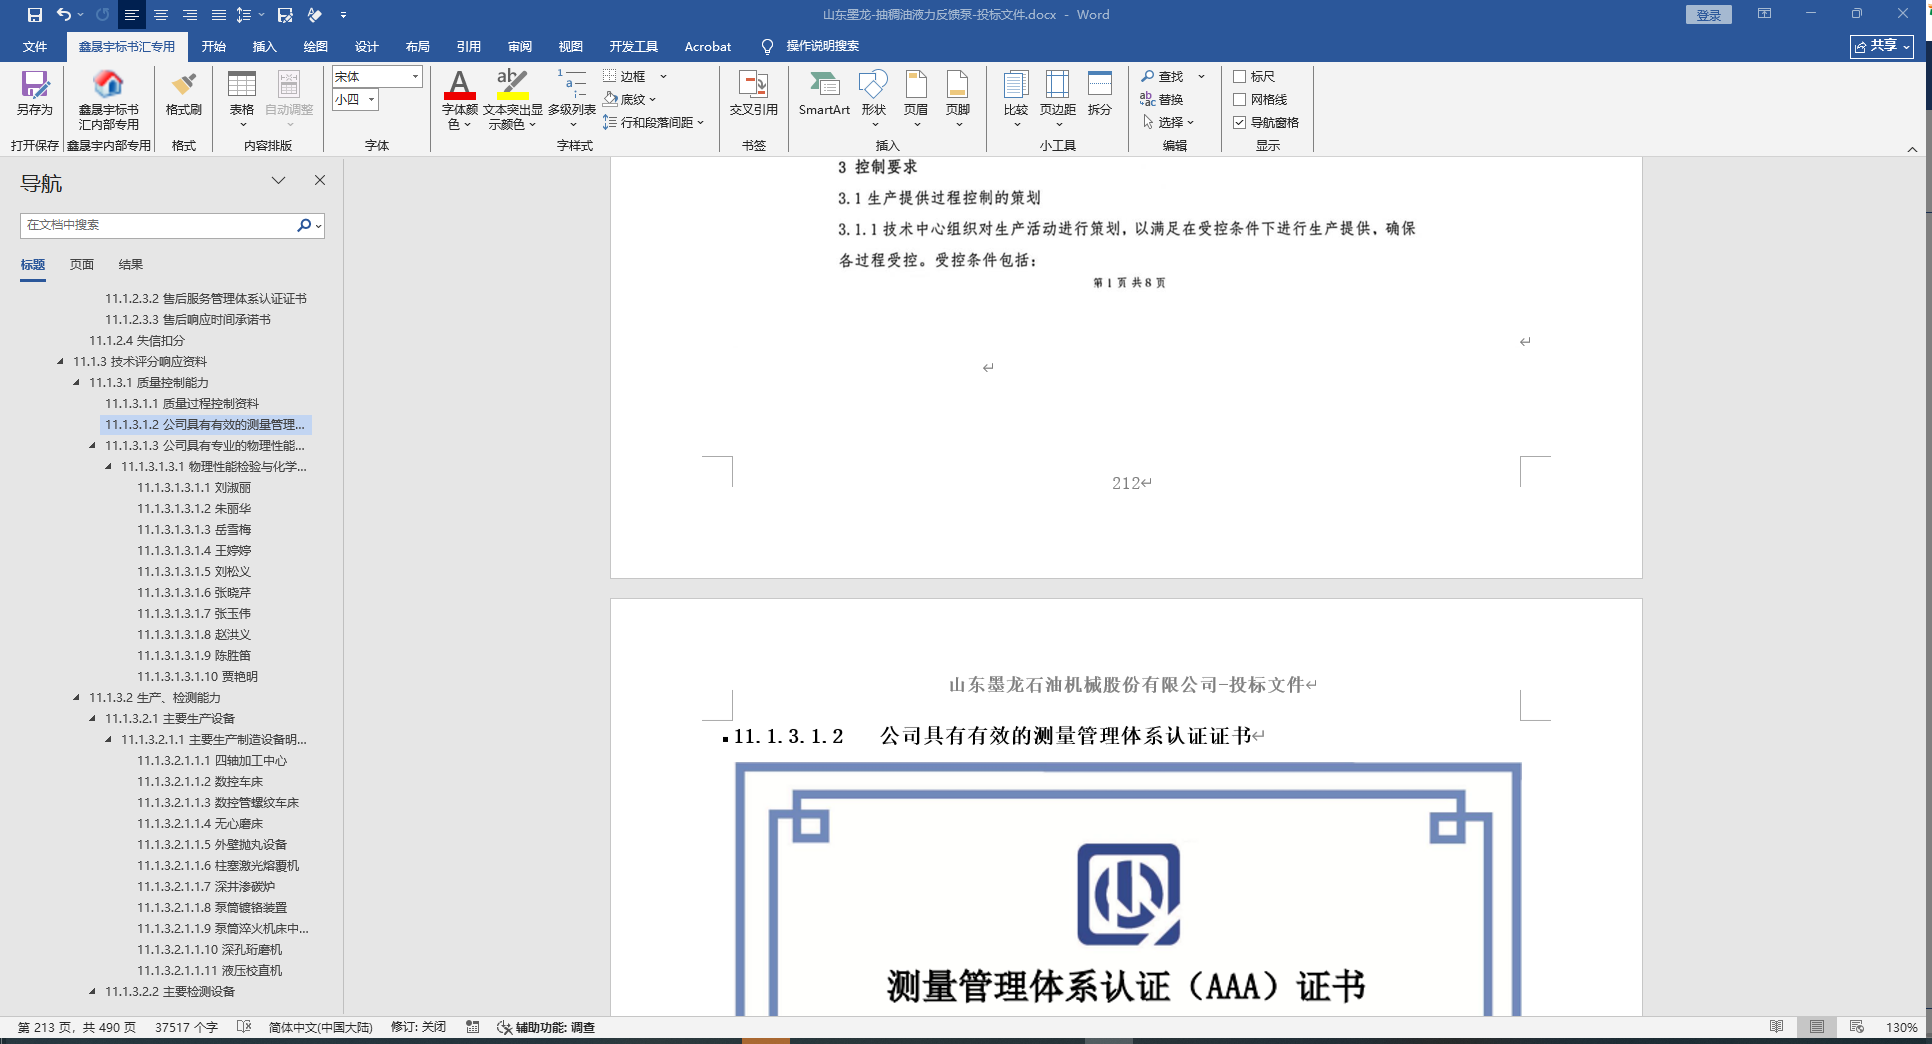Open the 页边距 margins menu
The width and height of the screenshot is (1932, 1044).
point(1058,99)
